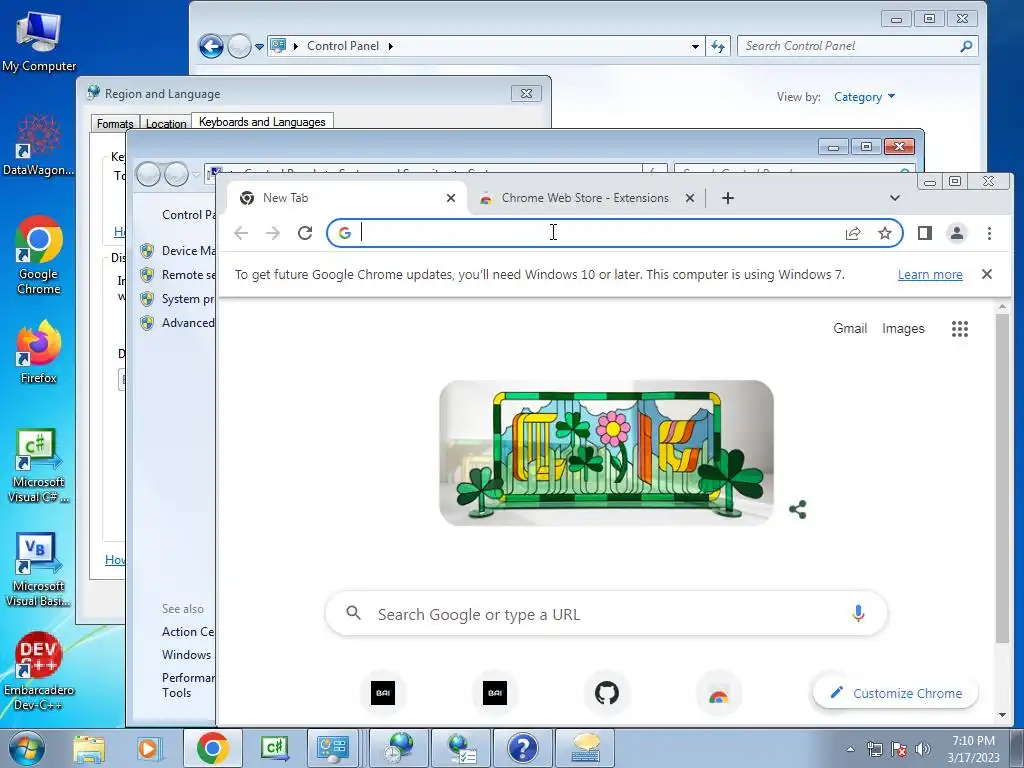Reload the page in Chrome
The width and height of the screenshot is (1024, 768).
[x=305, y=233]
